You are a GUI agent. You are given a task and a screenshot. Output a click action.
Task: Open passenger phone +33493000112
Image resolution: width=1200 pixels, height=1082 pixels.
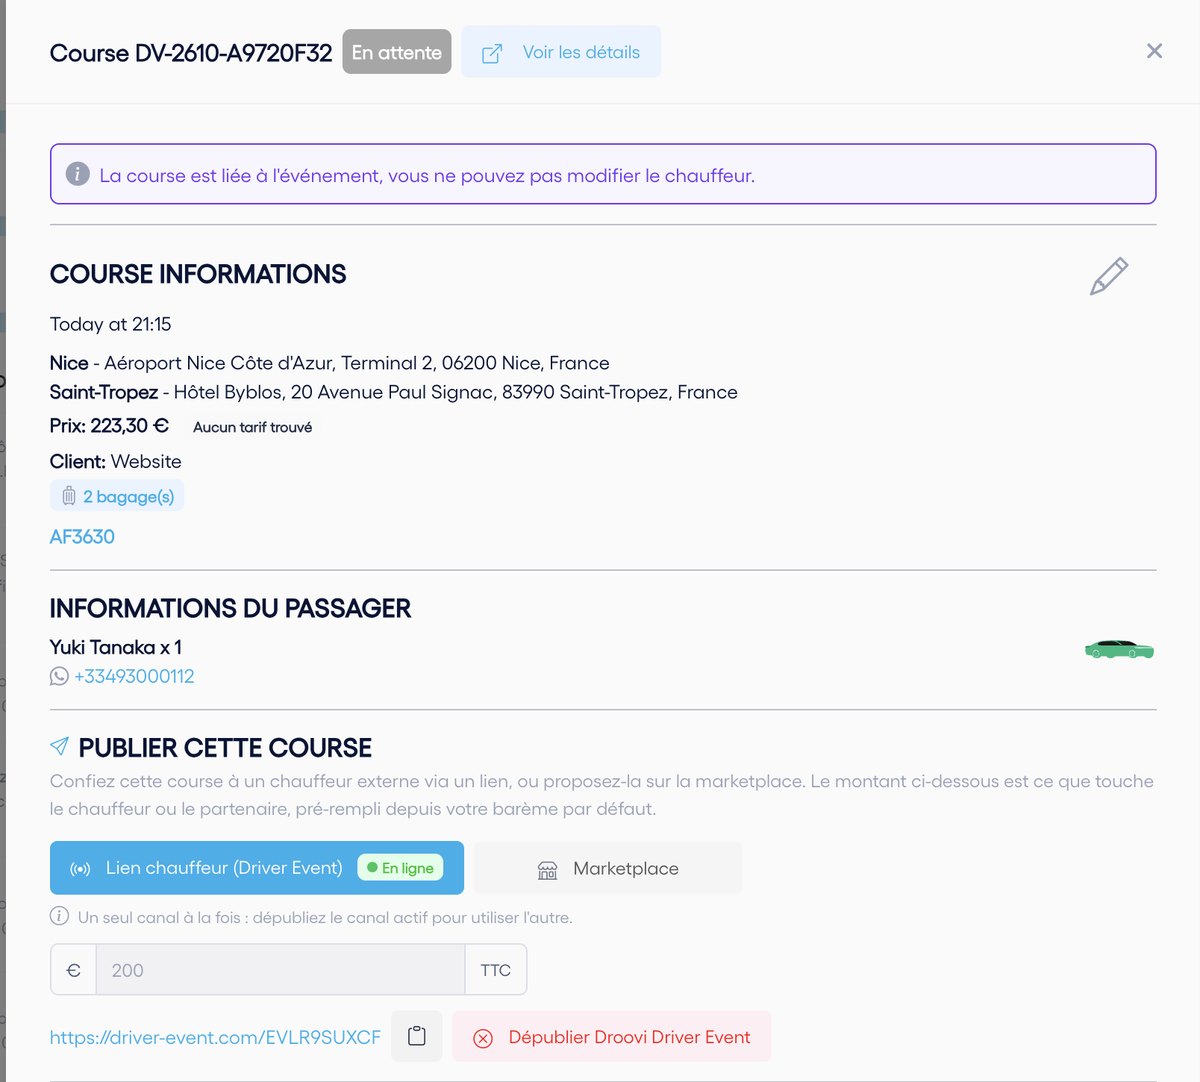pos(134,677)
